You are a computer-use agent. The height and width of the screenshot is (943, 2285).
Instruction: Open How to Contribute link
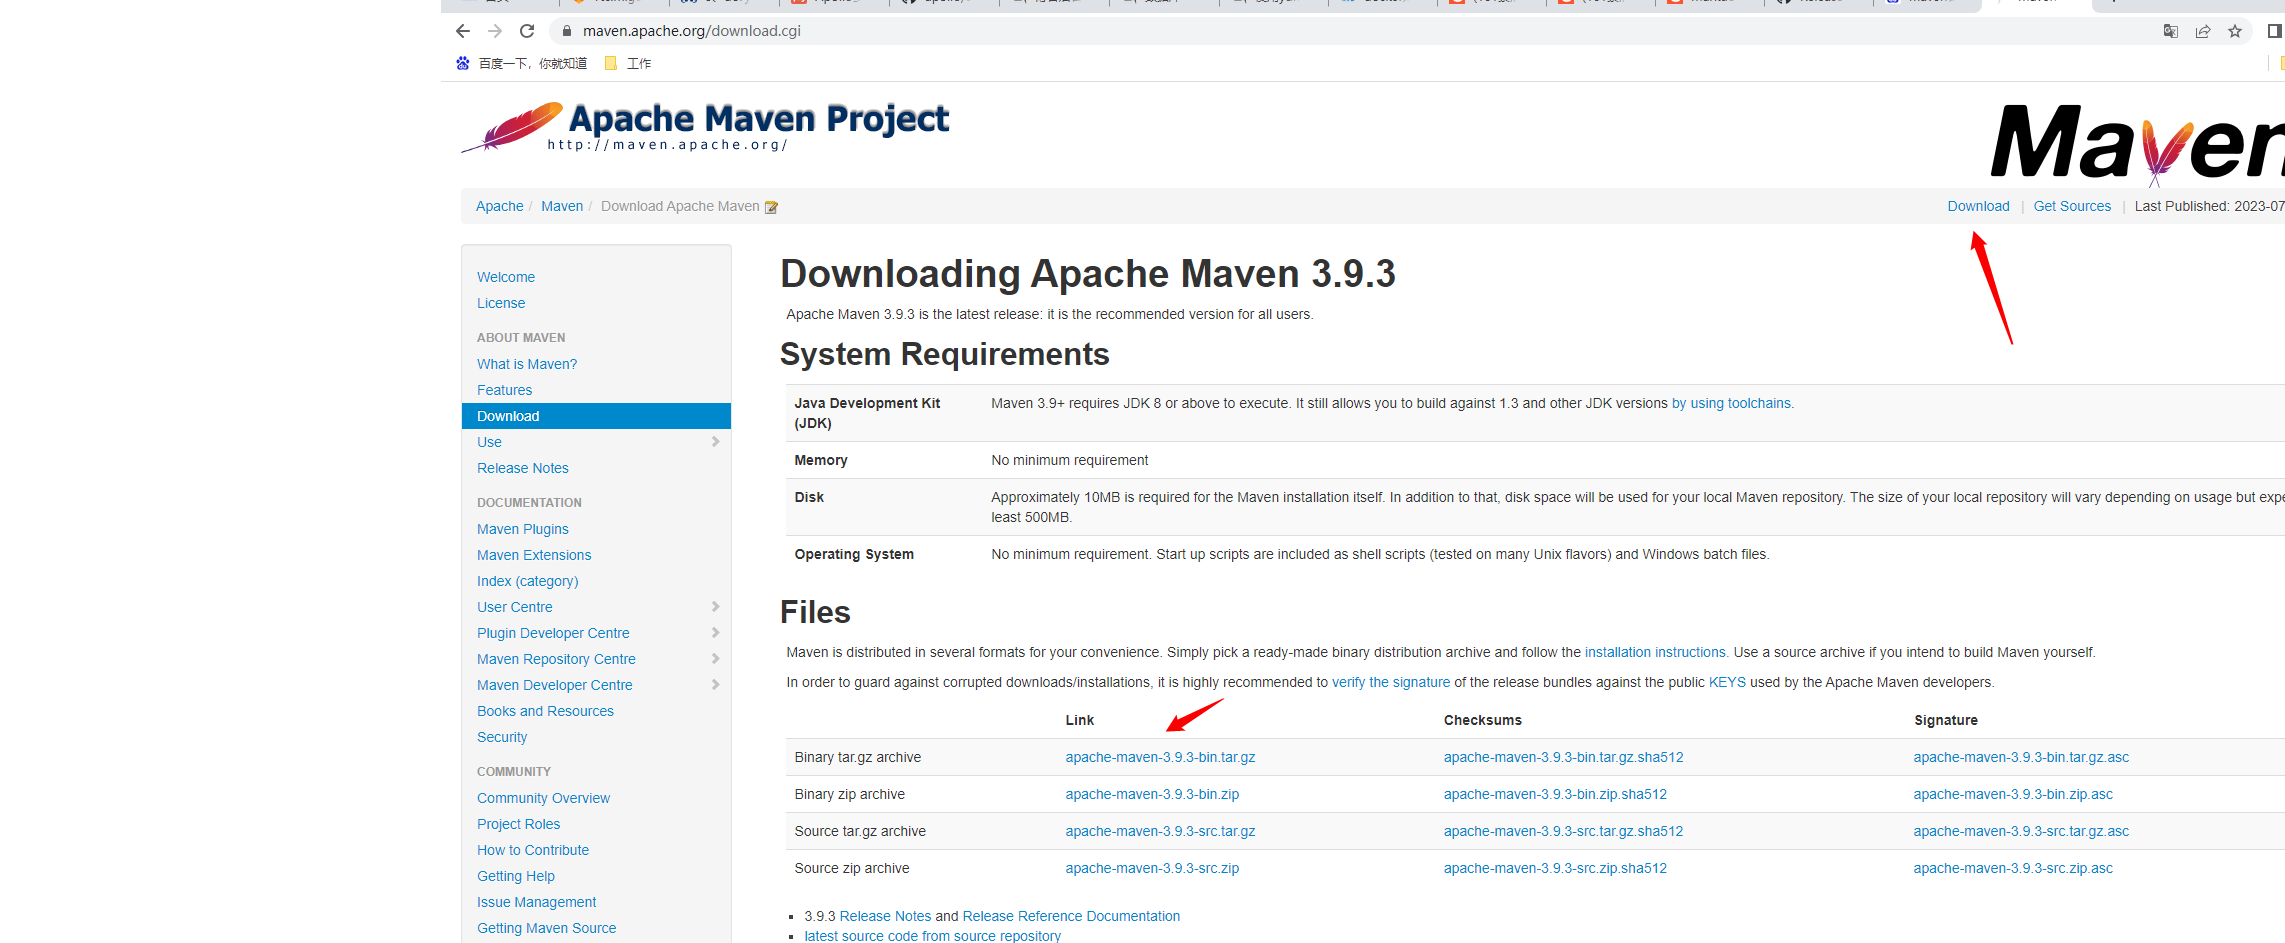[533, 850]
